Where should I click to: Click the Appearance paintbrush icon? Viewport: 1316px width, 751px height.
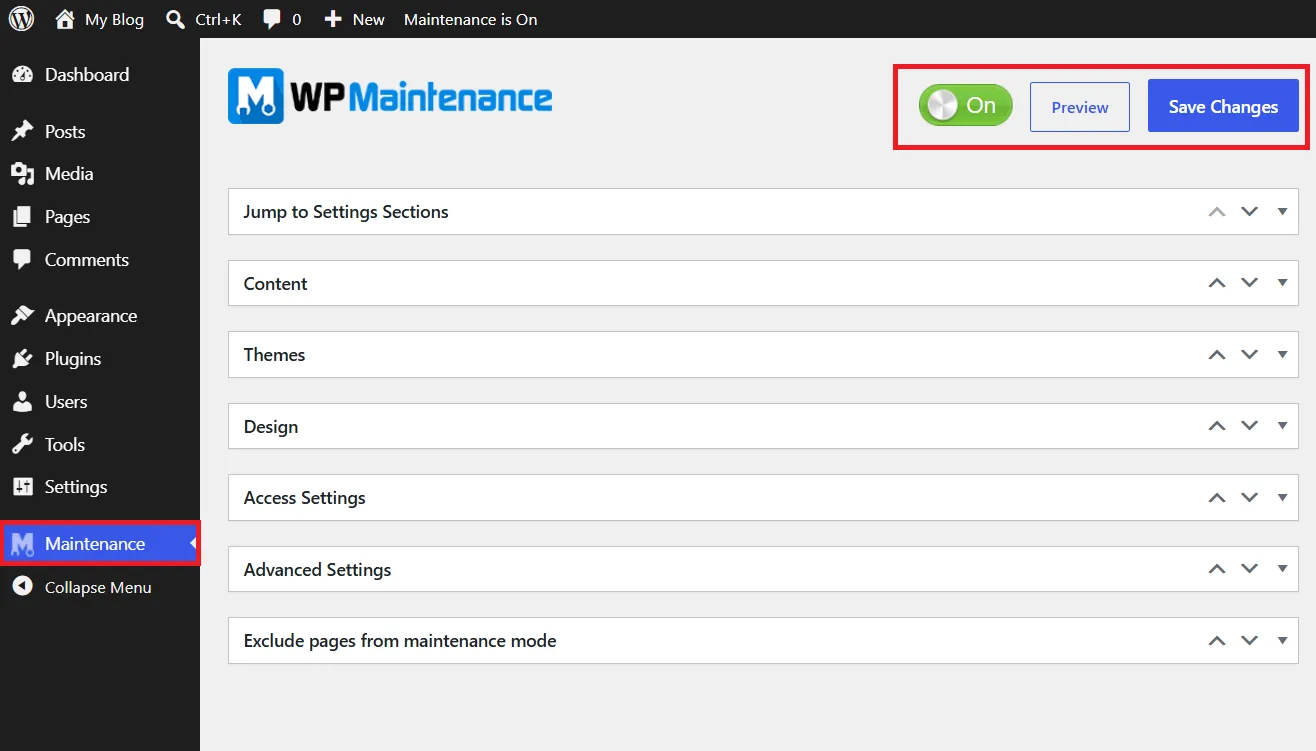(22, 316)
